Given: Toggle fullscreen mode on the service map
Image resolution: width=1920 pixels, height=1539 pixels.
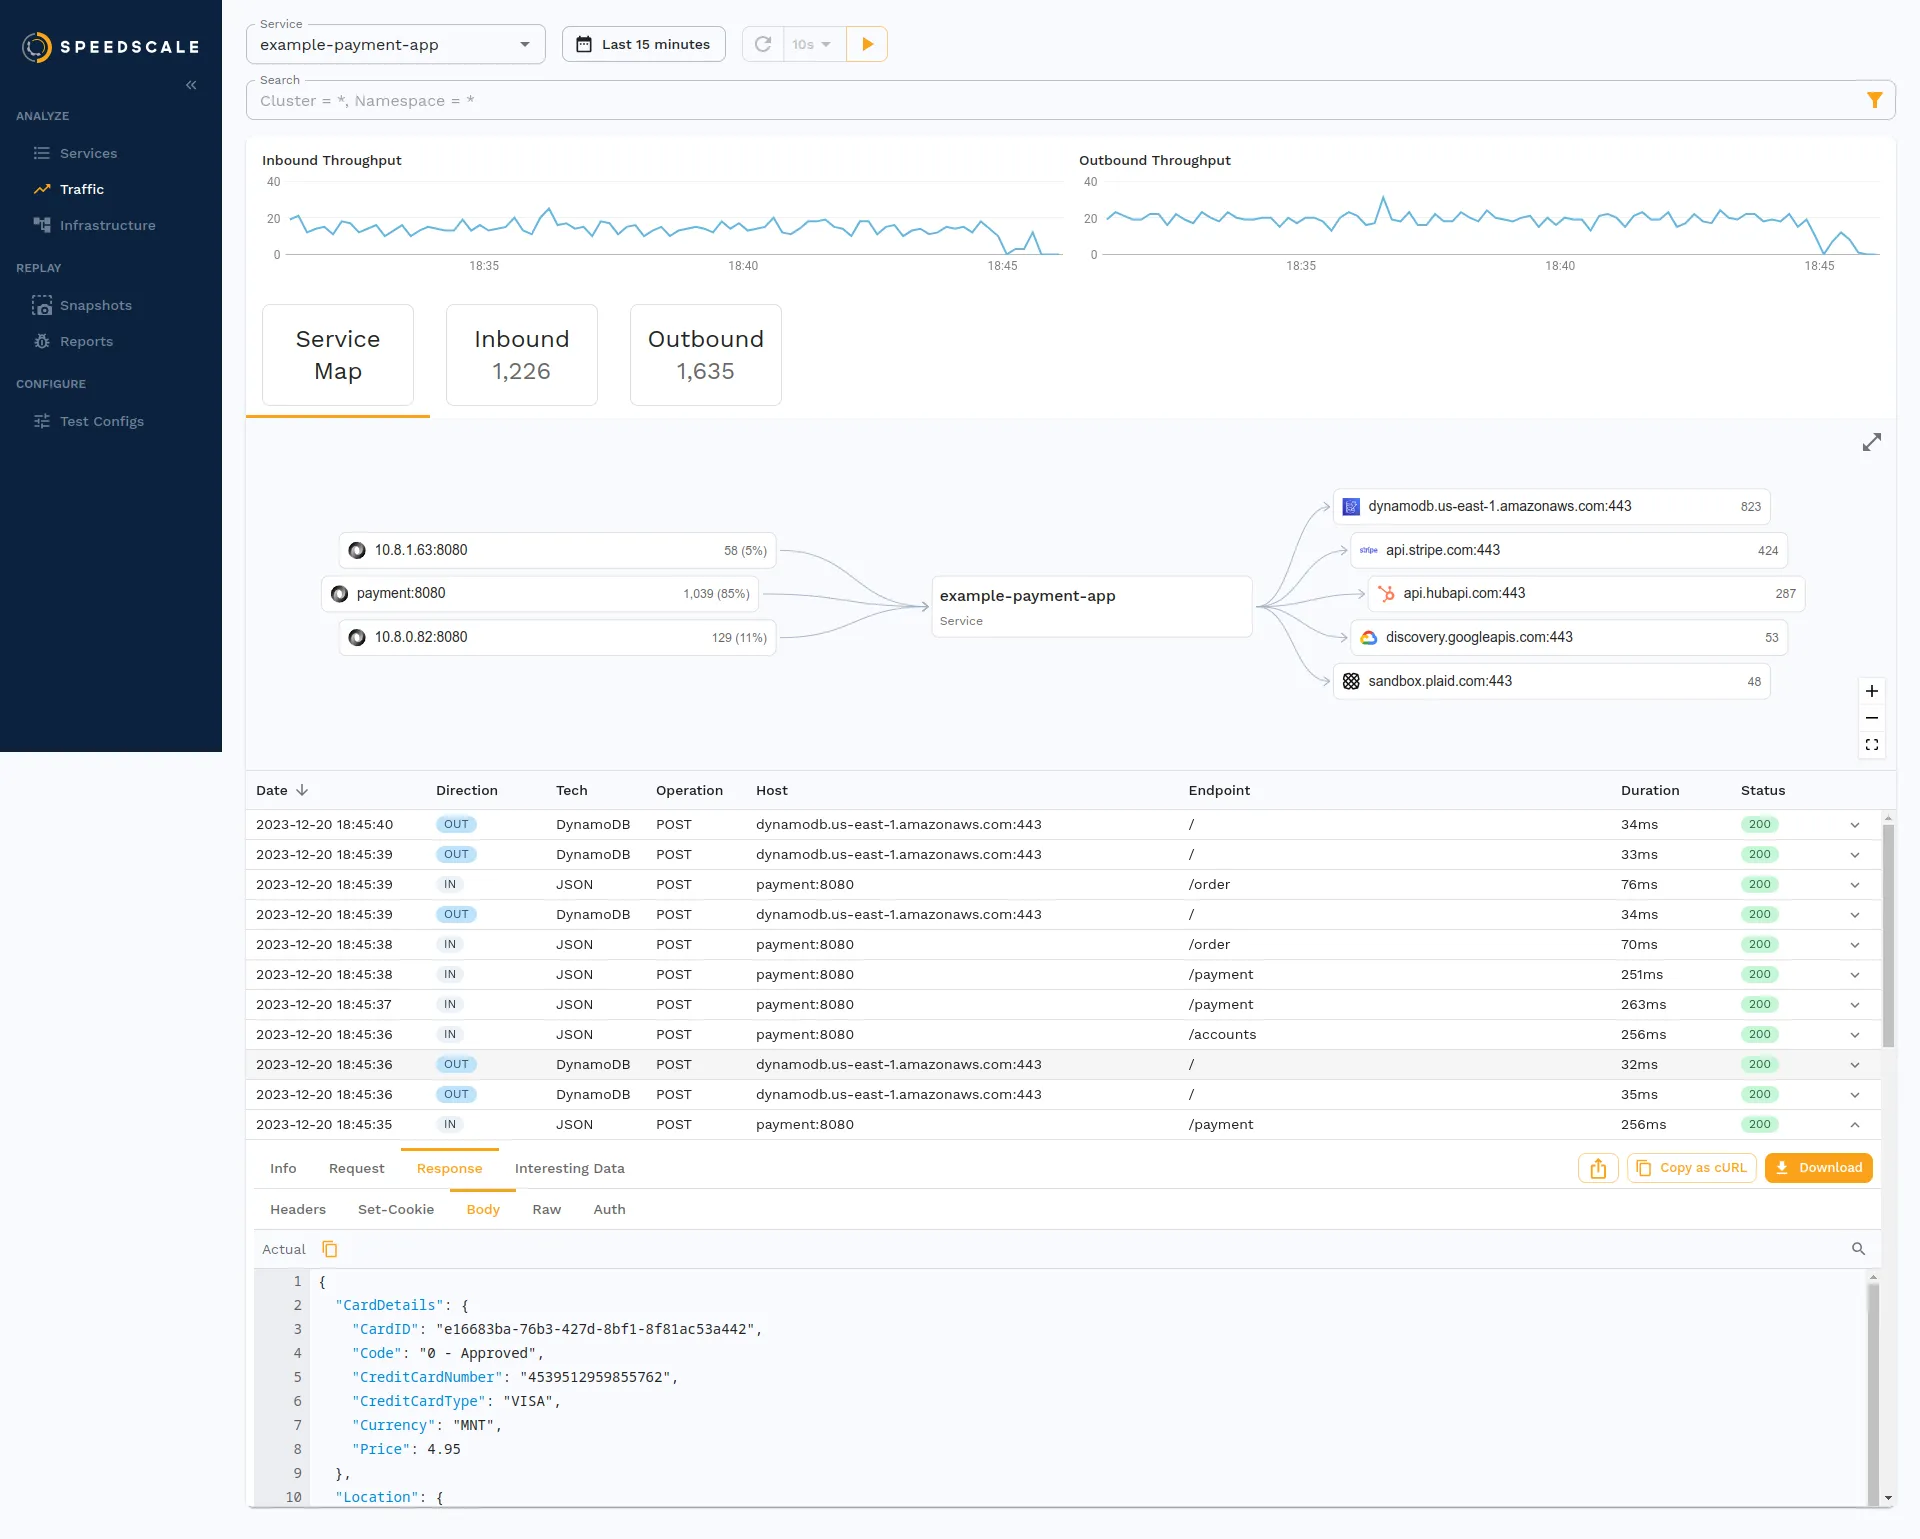Looking at the screenshot, I should tap(1872, 744).
